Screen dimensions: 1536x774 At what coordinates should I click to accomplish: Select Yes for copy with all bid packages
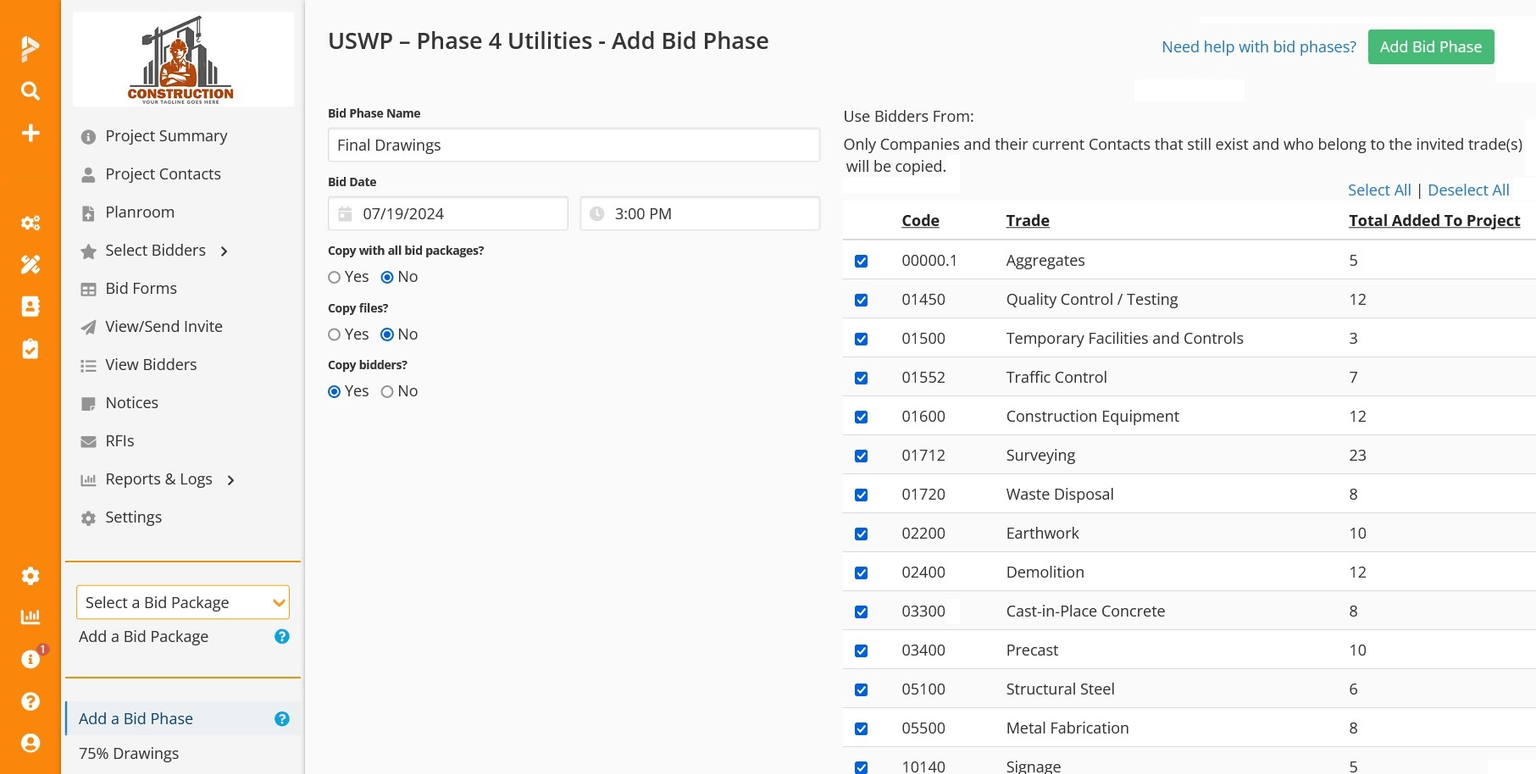point(334,277)
